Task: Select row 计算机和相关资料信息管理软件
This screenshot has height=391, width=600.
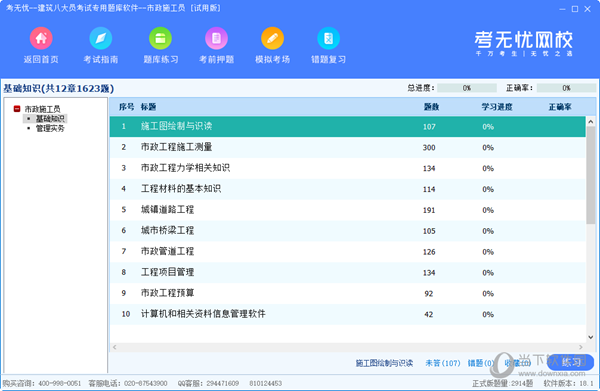Action: (347, 314)
